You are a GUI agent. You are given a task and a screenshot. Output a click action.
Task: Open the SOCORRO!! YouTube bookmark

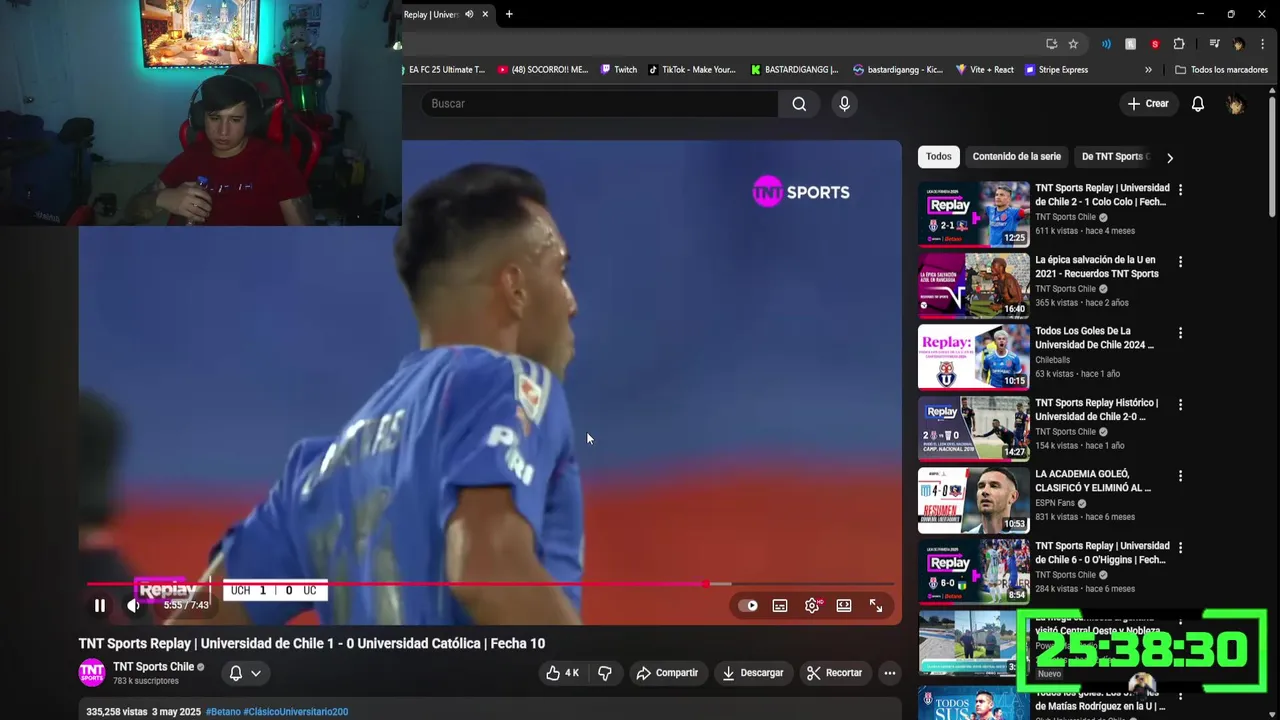pyautogui.click(x=543, y=70)
